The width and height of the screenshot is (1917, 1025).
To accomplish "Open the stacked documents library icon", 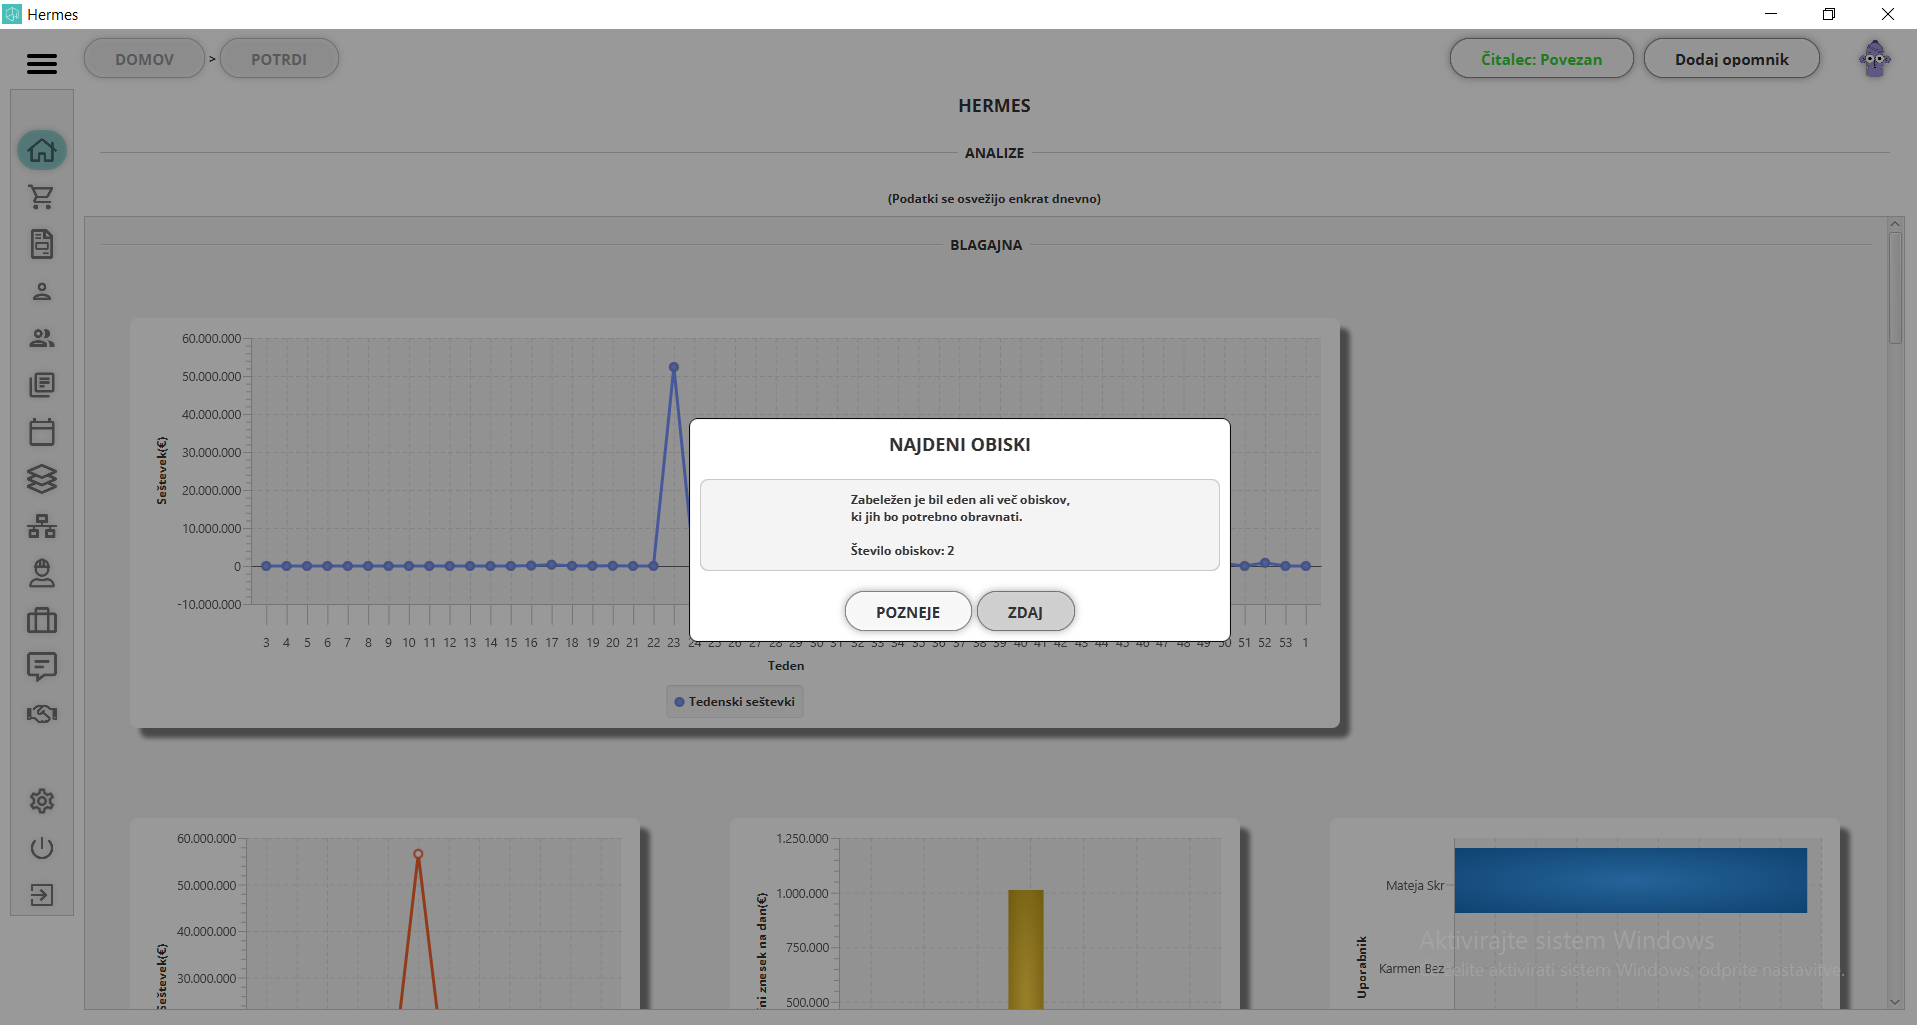I will tap(42, 385).
